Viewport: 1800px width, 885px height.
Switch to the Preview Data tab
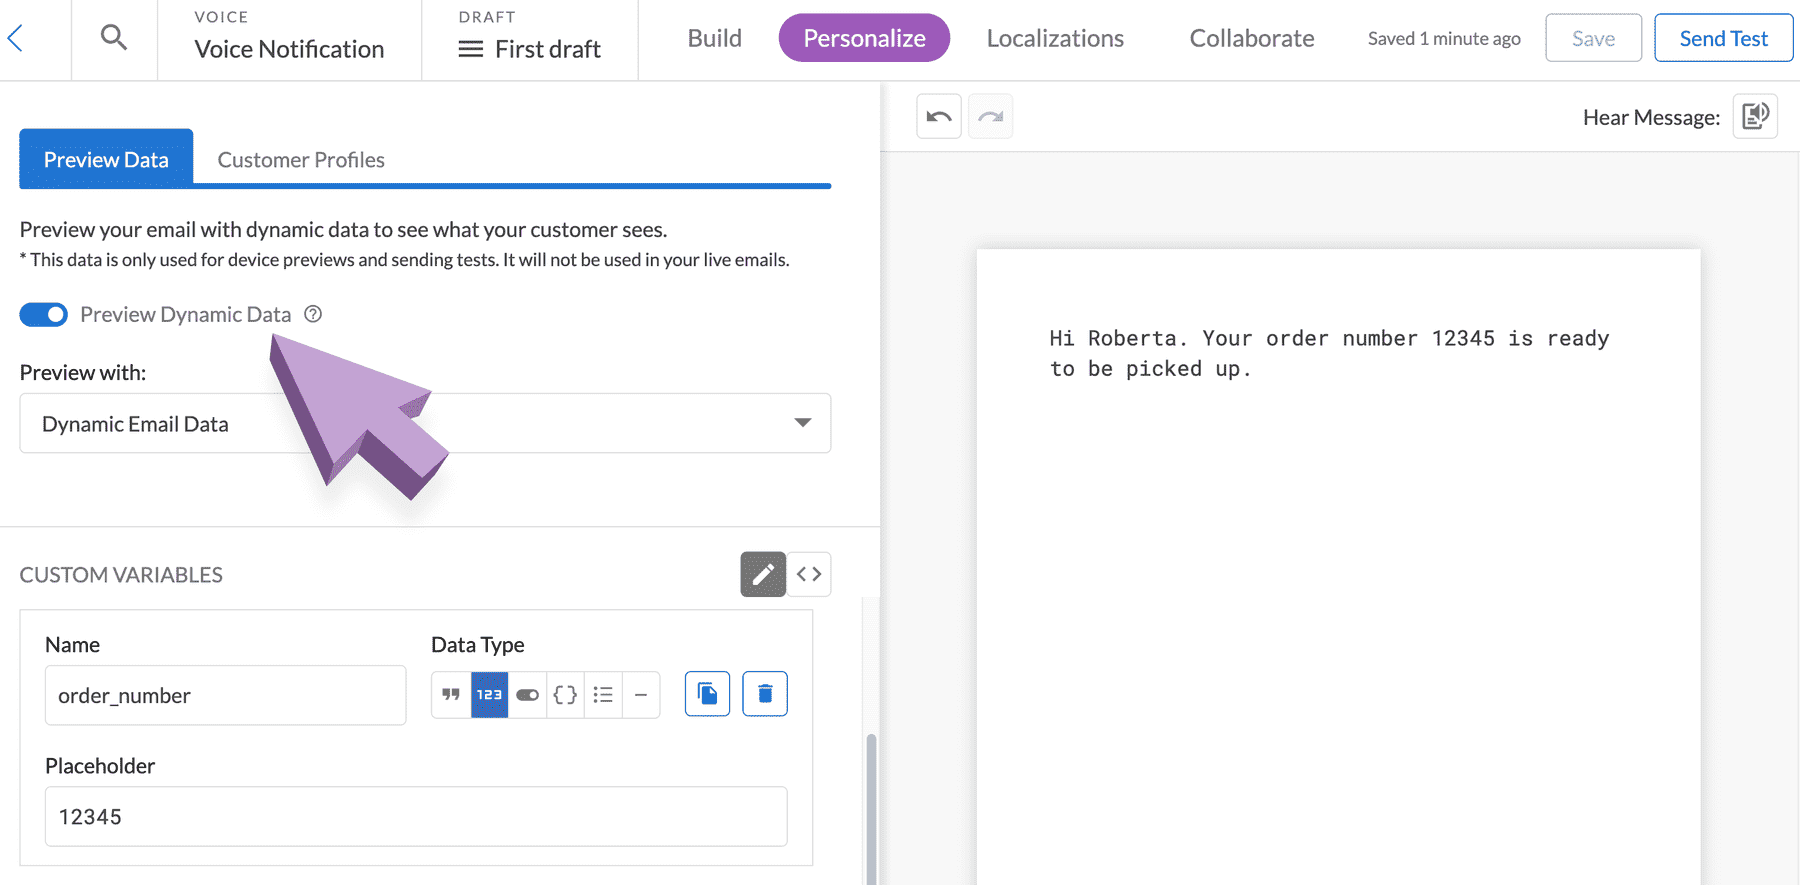tap(106, 159)
